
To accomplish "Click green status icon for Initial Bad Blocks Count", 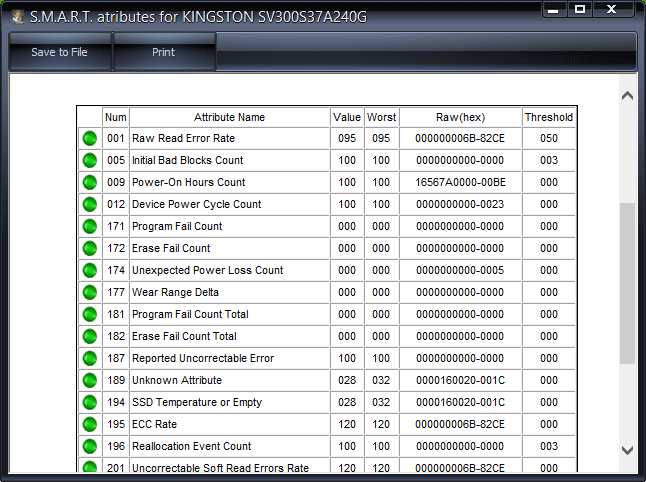I will 90,160.
